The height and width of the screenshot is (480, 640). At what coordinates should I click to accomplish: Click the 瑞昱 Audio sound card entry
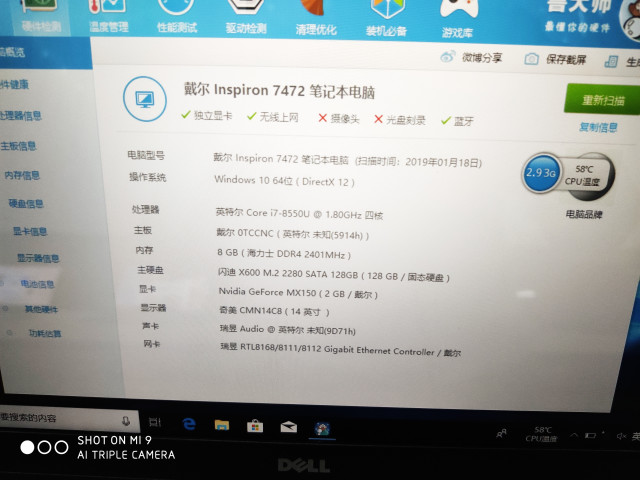click(288, 330)
